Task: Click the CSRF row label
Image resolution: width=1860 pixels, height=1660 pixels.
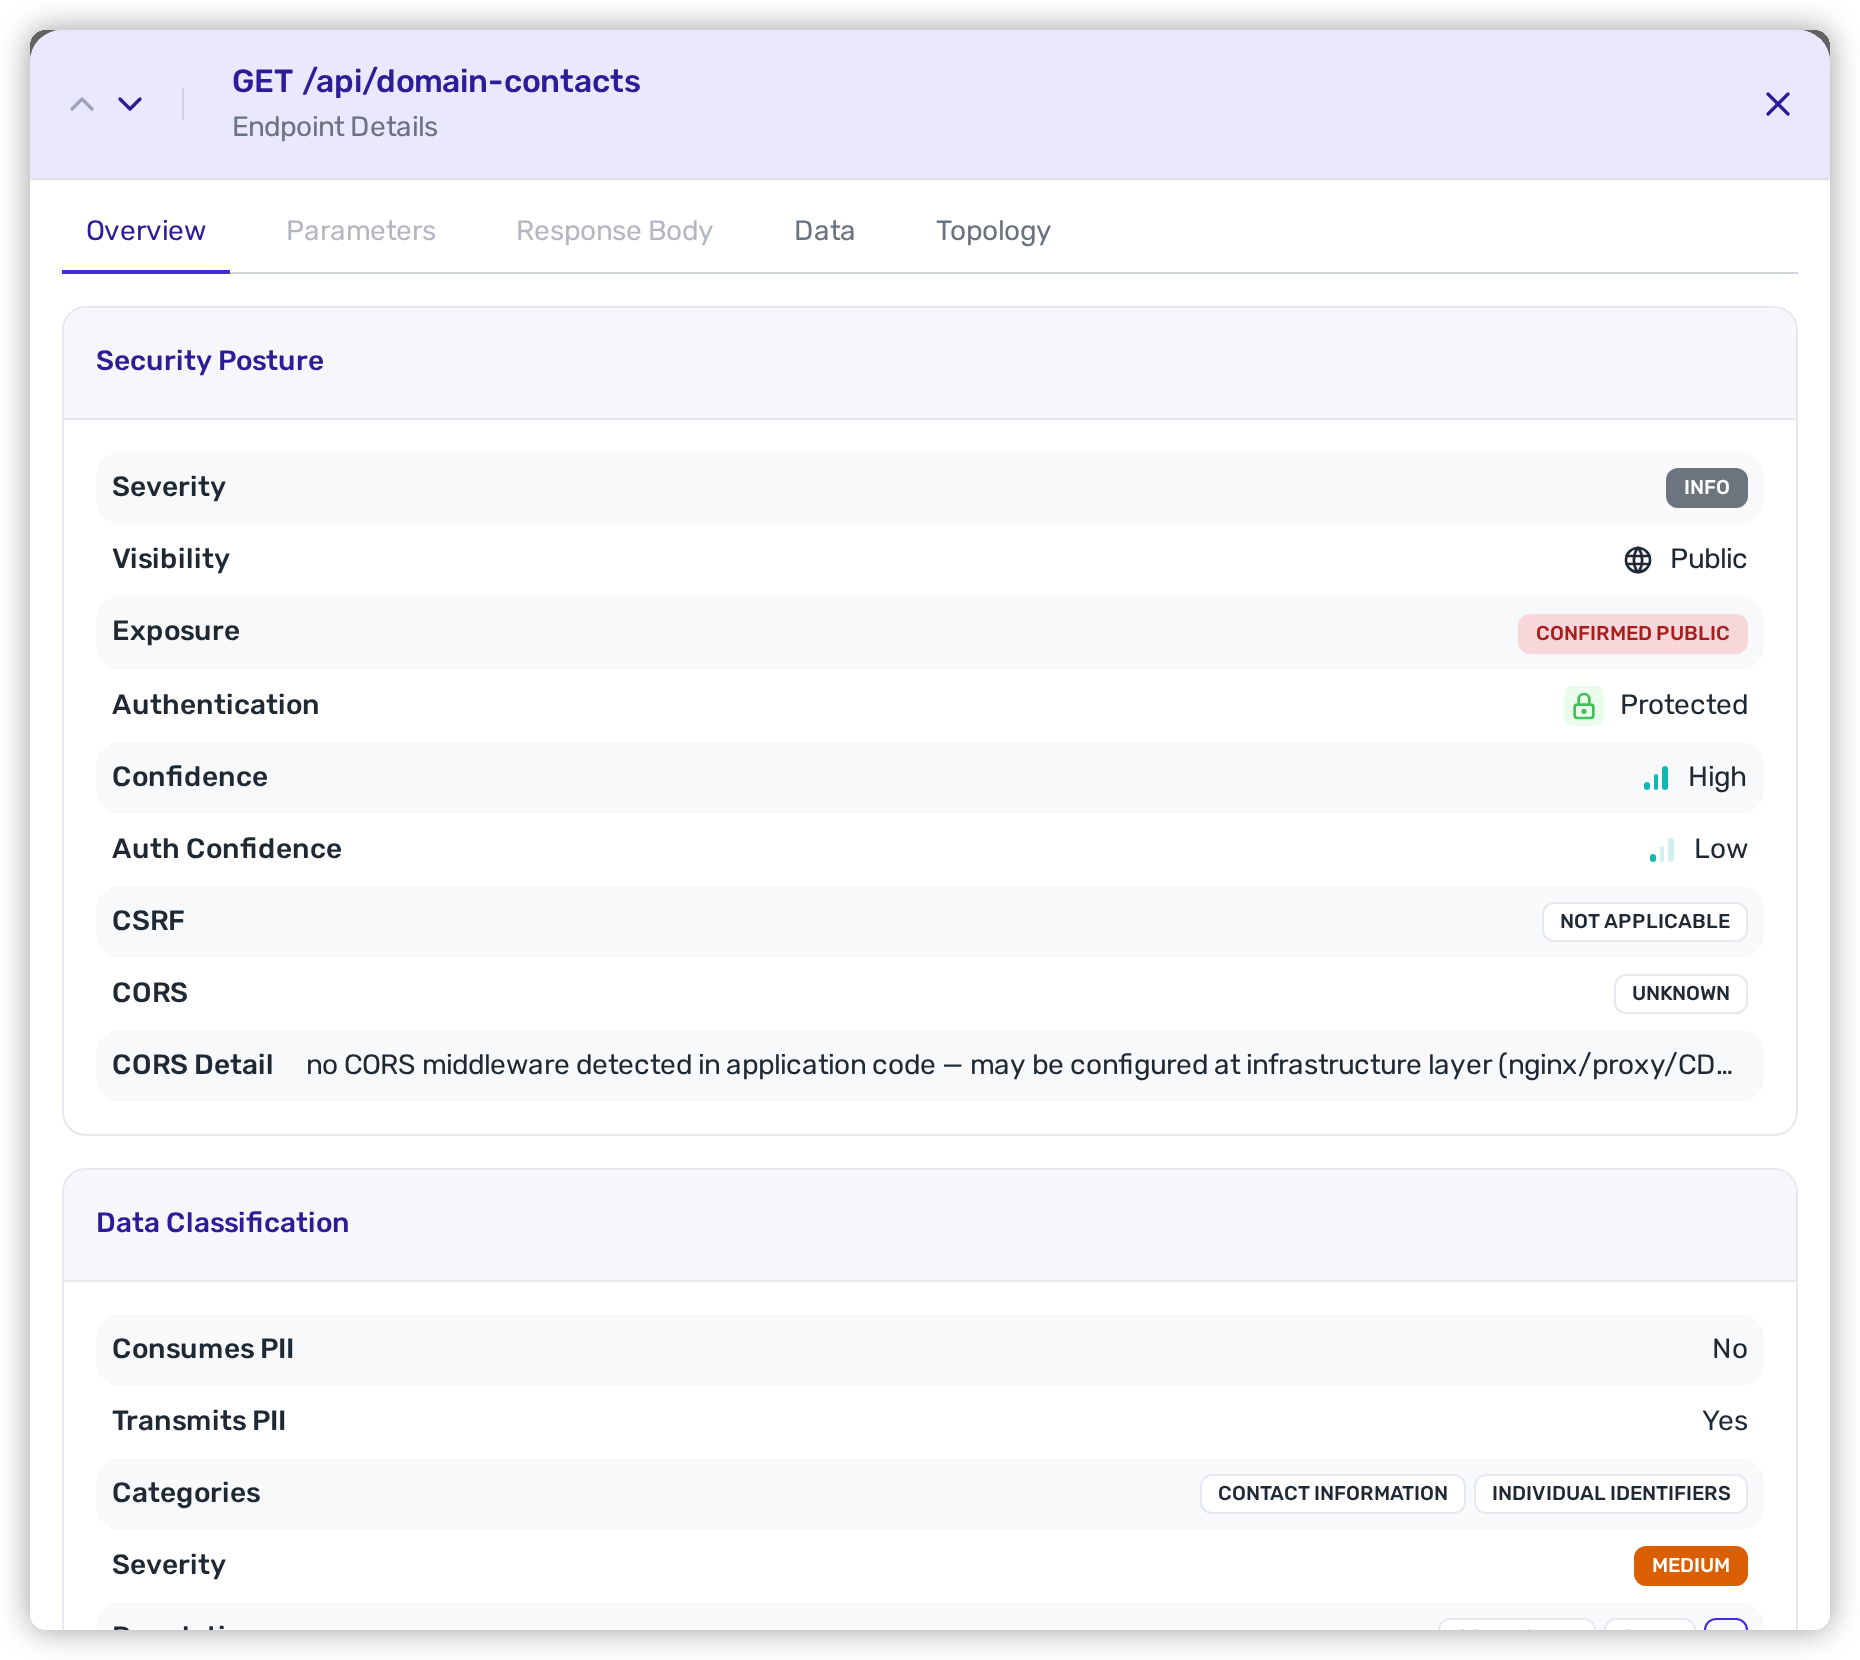Action: click(148, 921)
